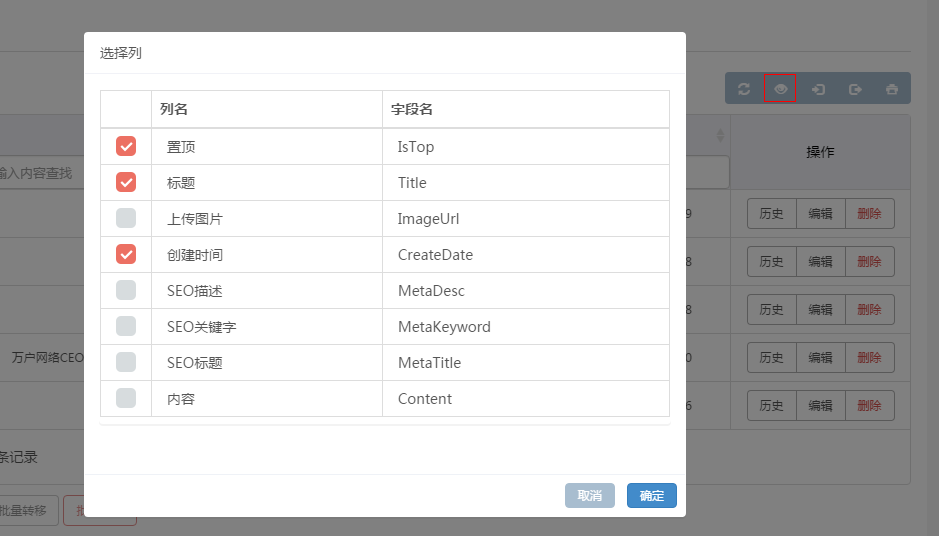
Task: Click 编辑 button in the first table row
Action: pyautogui.click(x=820, y=214)
